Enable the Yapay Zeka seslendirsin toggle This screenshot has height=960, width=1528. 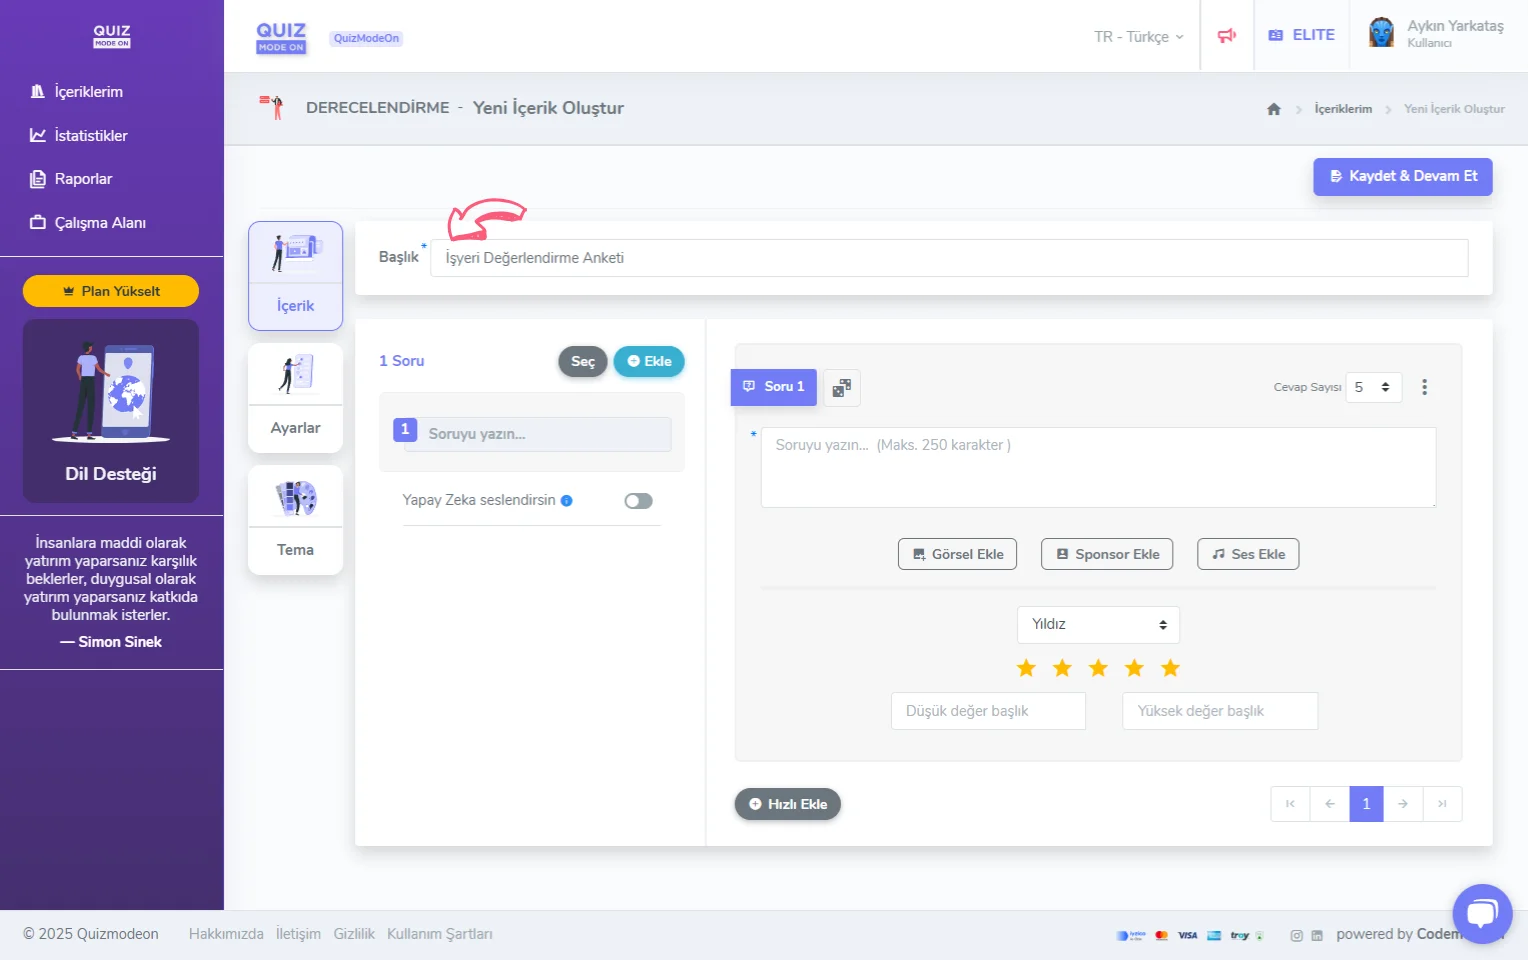[x=638, y=501]
